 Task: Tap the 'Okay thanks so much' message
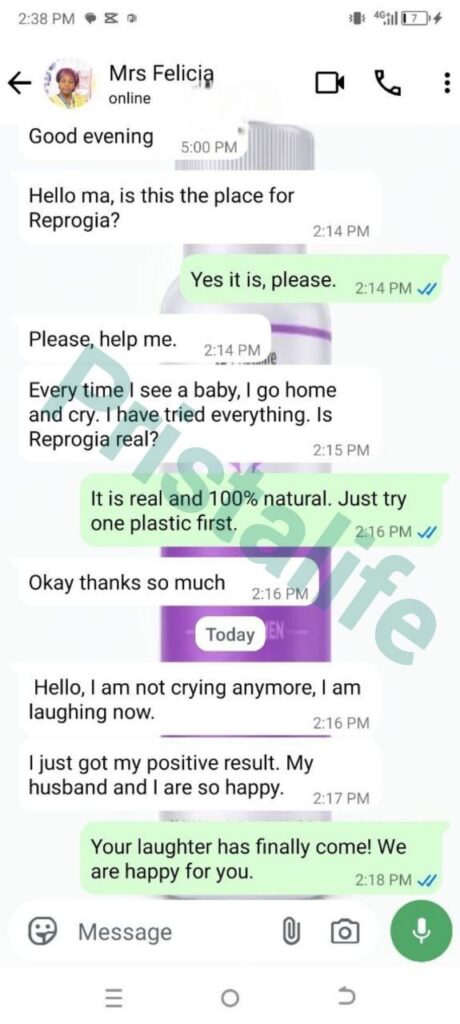pyautogui.click(x=167, y=583)
